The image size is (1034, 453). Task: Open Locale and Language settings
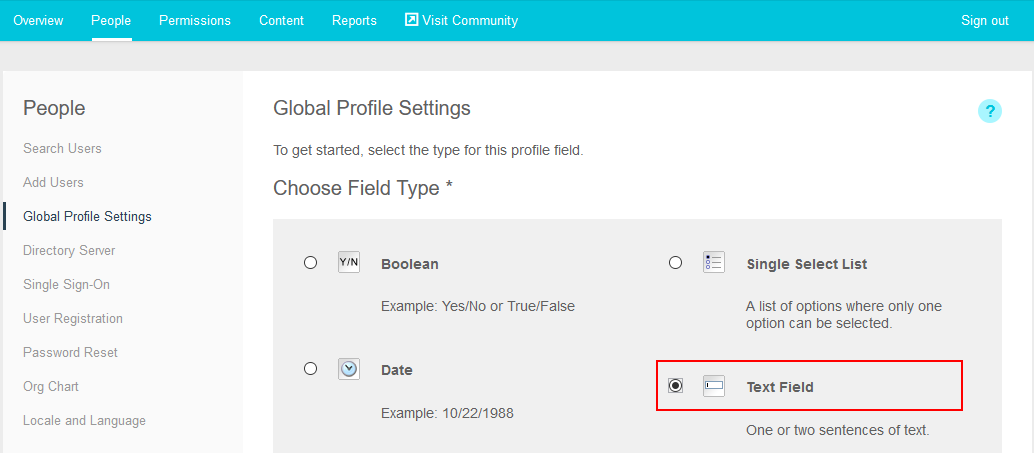[x=84, y=421]
